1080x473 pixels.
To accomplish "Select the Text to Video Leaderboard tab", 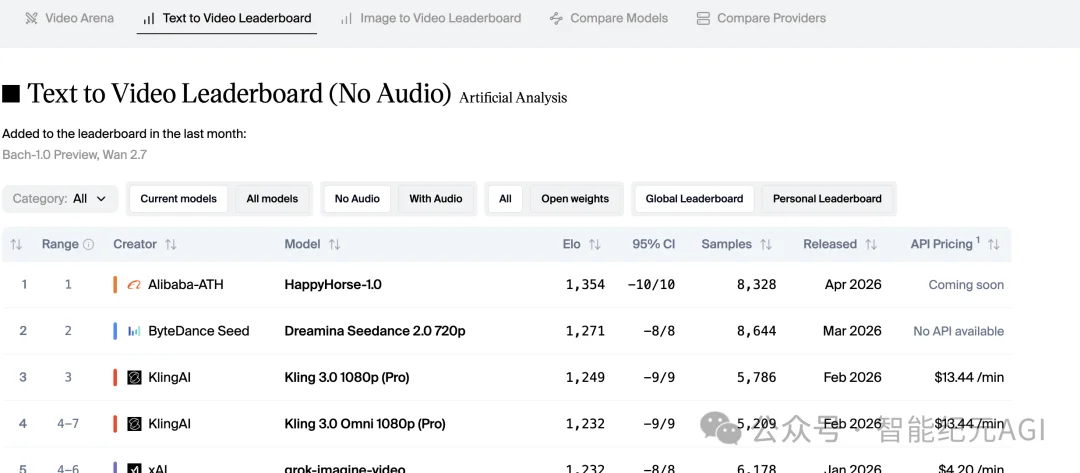I will click(x=227, y=18).
